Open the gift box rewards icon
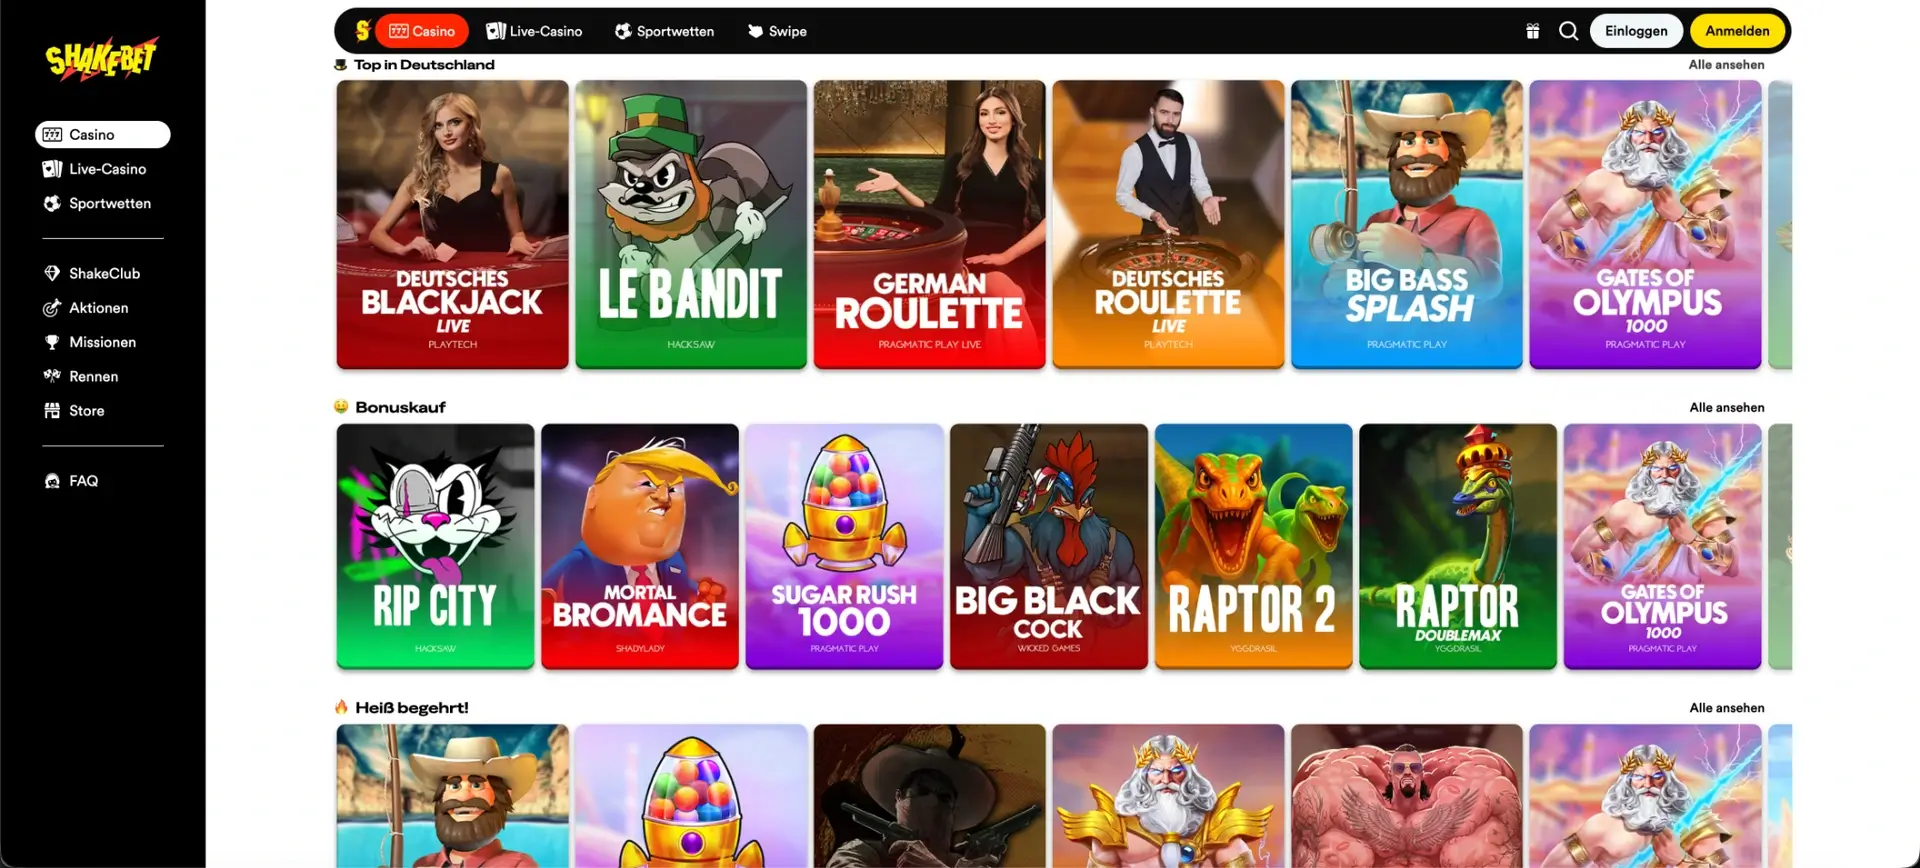The image size is (1920, 868). point(1532,31)
